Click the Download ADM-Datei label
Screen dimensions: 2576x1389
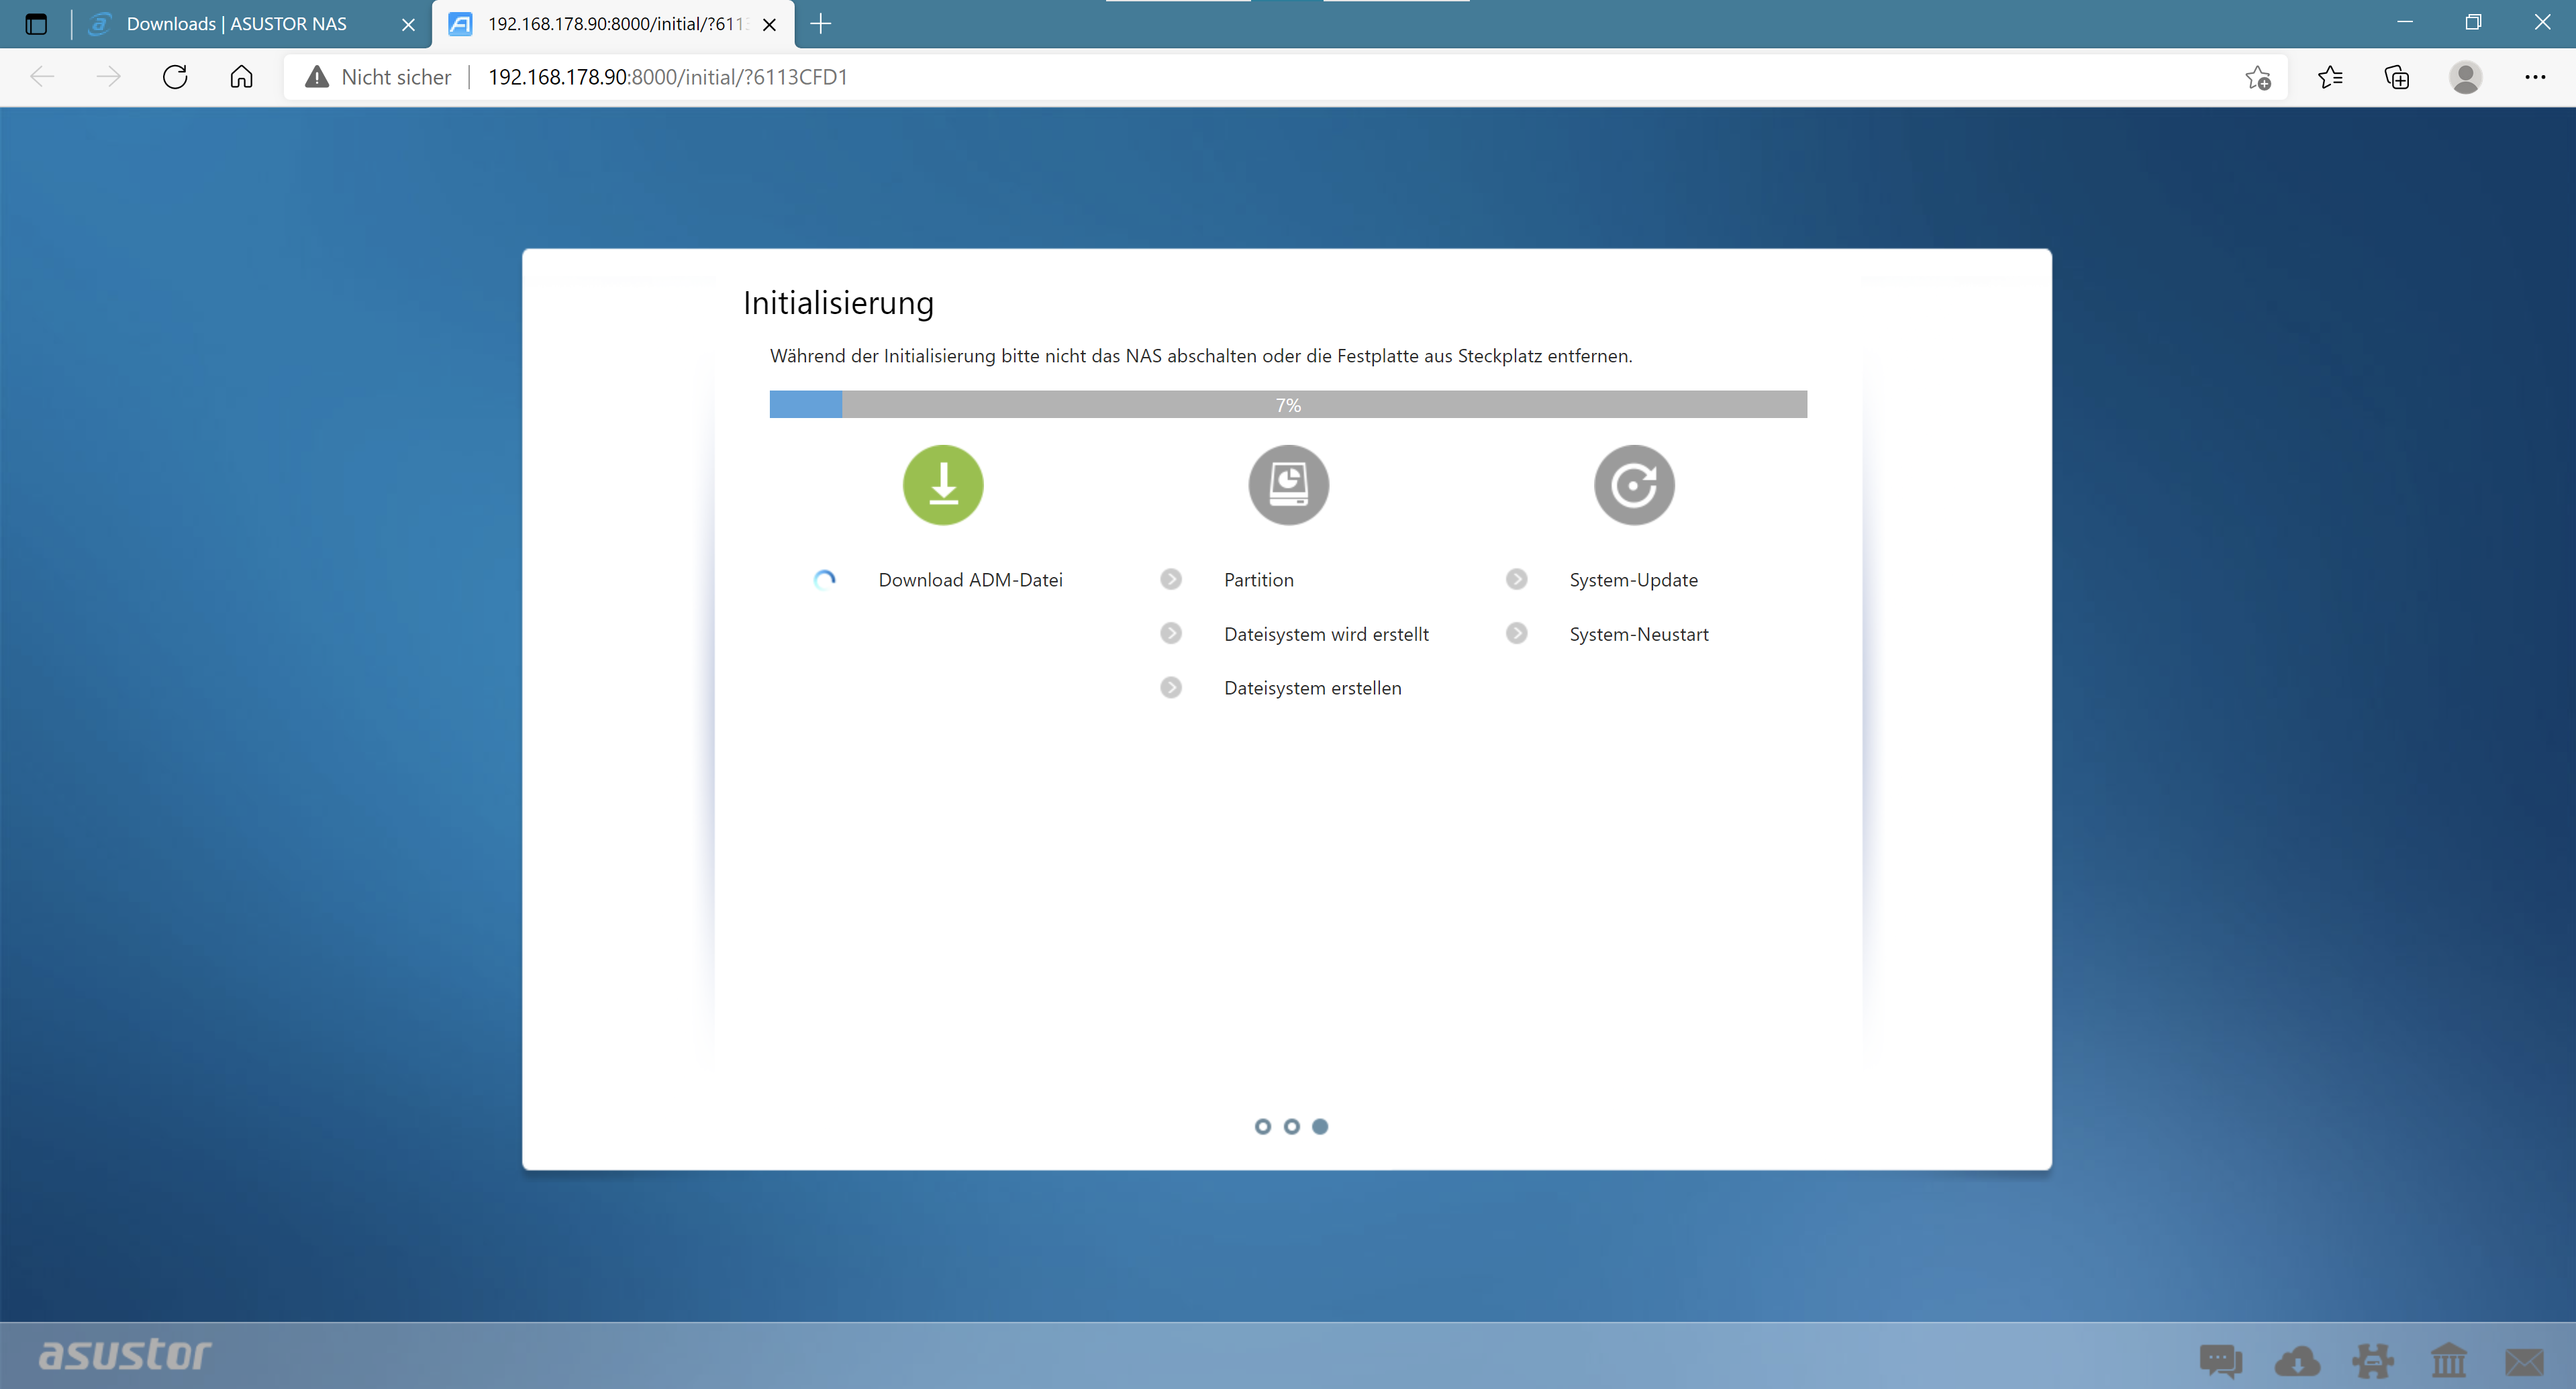970,580
